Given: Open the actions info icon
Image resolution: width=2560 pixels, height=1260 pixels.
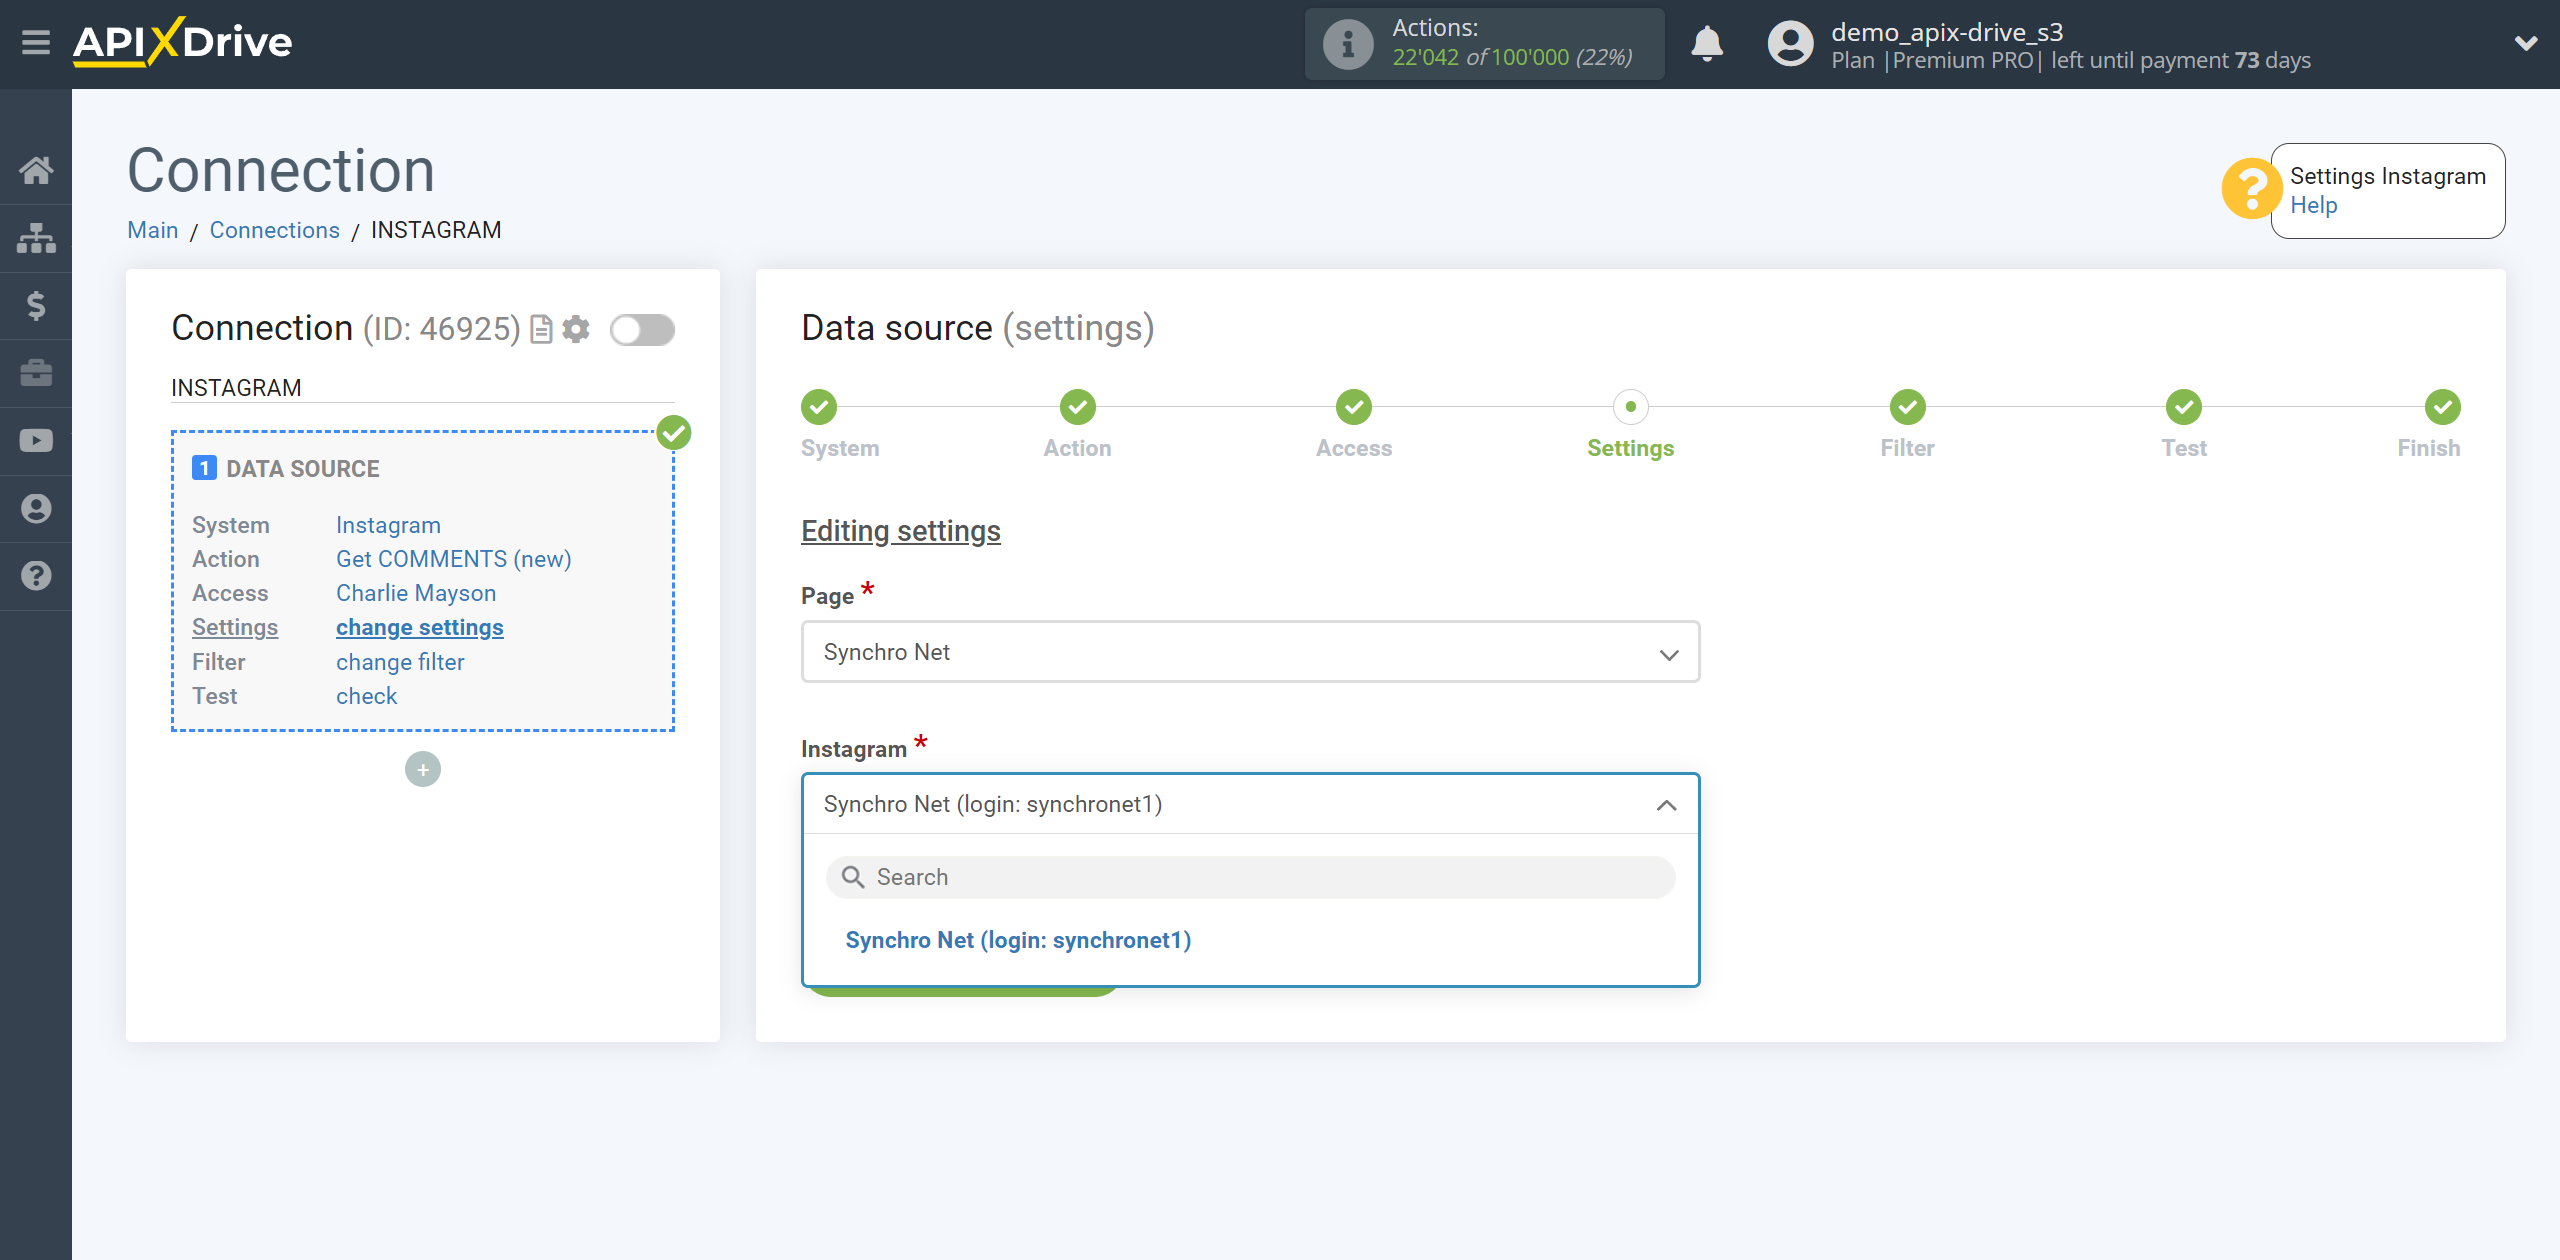Looking at the screenshot, I should click(x=1347, y=44).
